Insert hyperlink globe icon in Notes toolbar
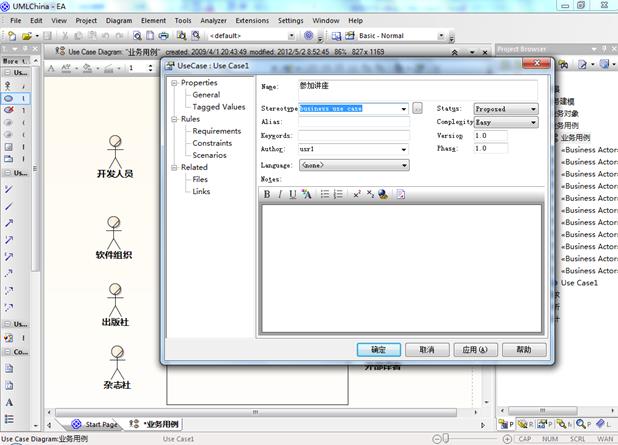618x445 pixels. coord(383,194)
